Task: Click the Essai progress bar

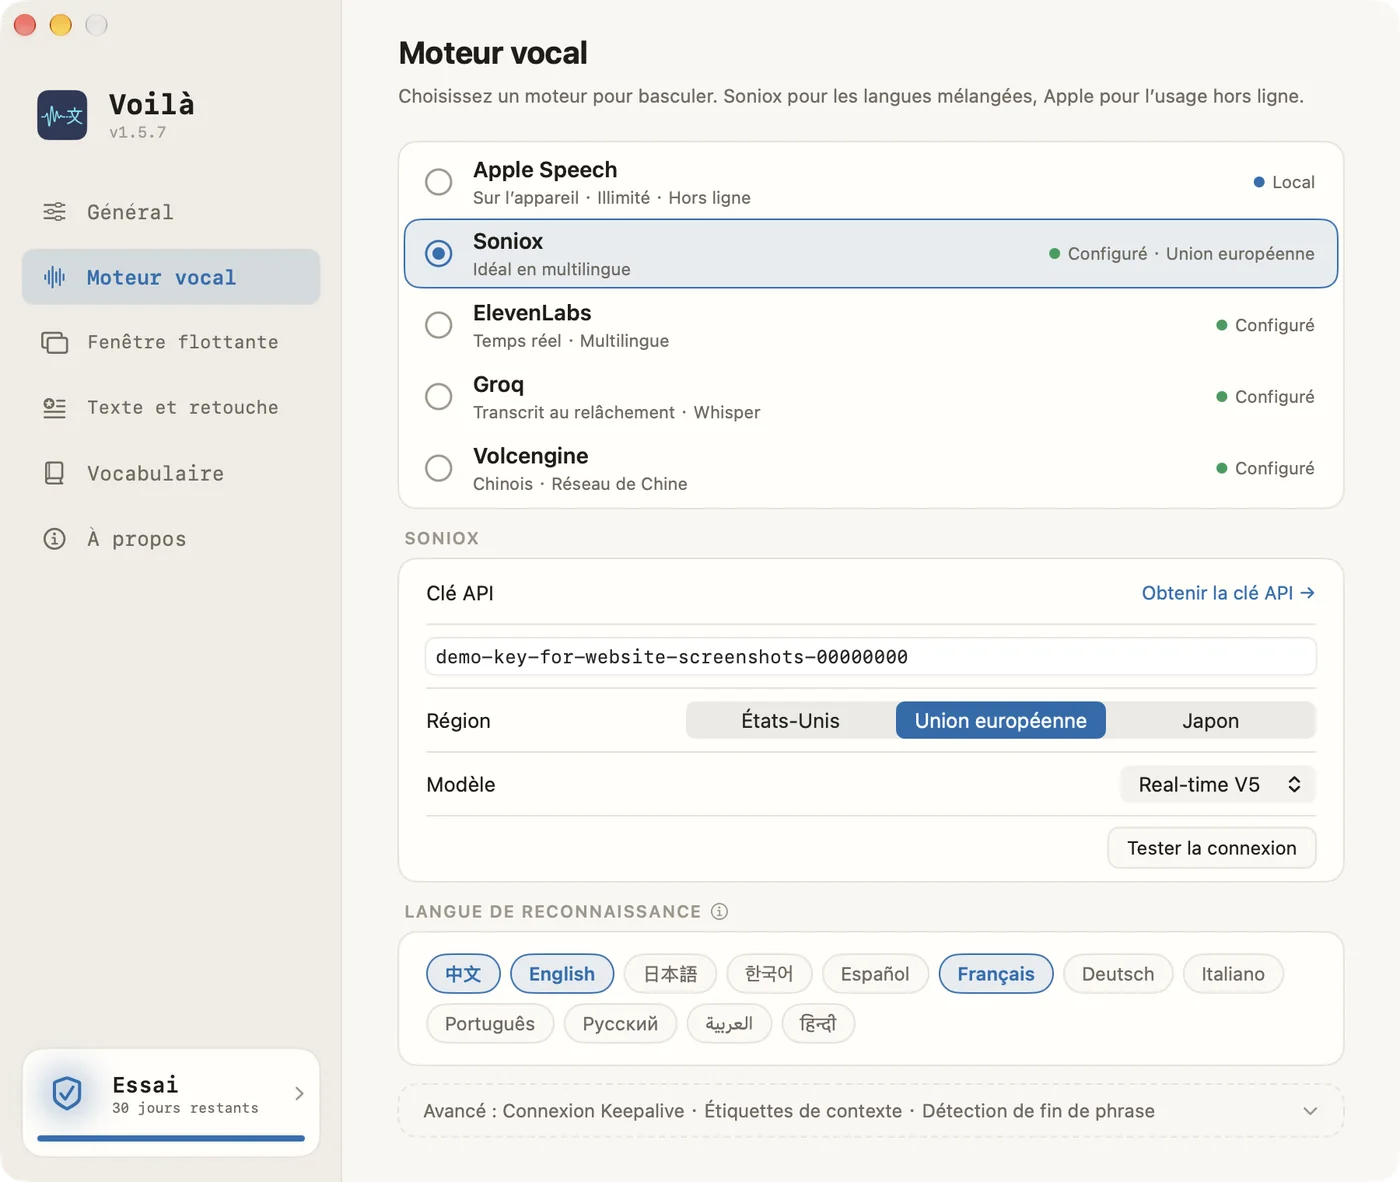Action: [171, 1138]
